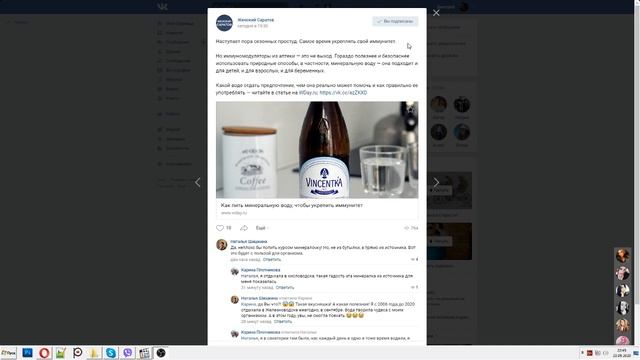Go to the previous post with the left arrow

[x=198, y=182]
